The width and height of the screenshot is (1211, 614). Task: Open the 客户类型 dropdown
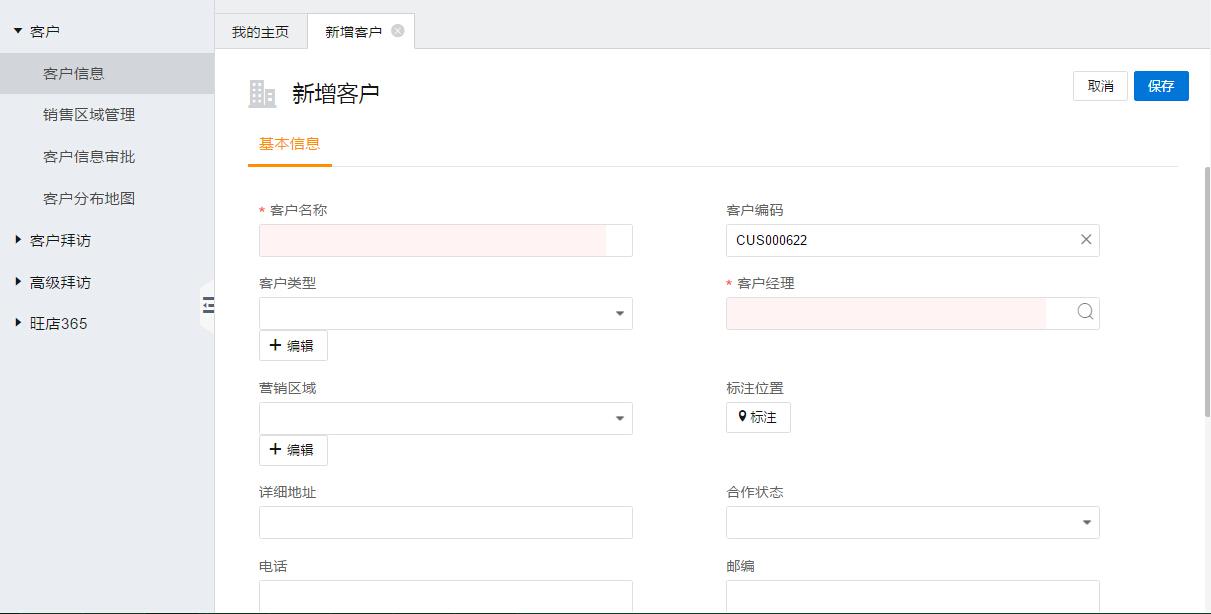[620, 314]
